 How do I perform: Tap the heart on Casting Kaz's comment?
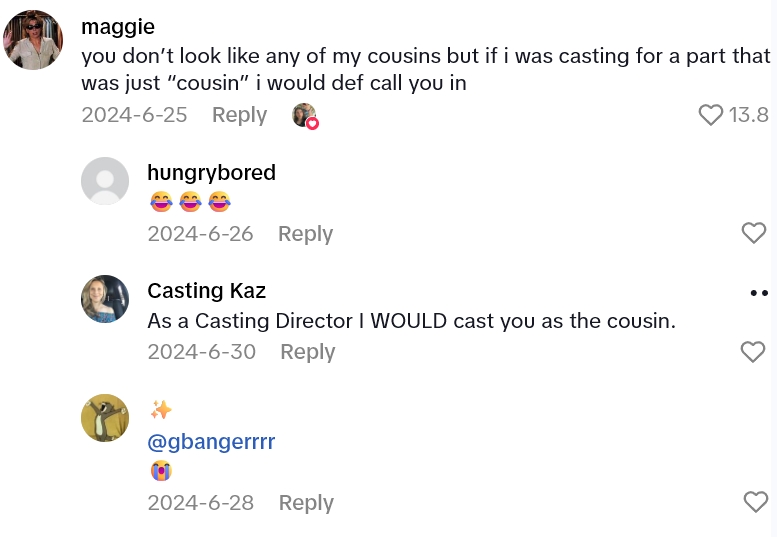[753, 352]
